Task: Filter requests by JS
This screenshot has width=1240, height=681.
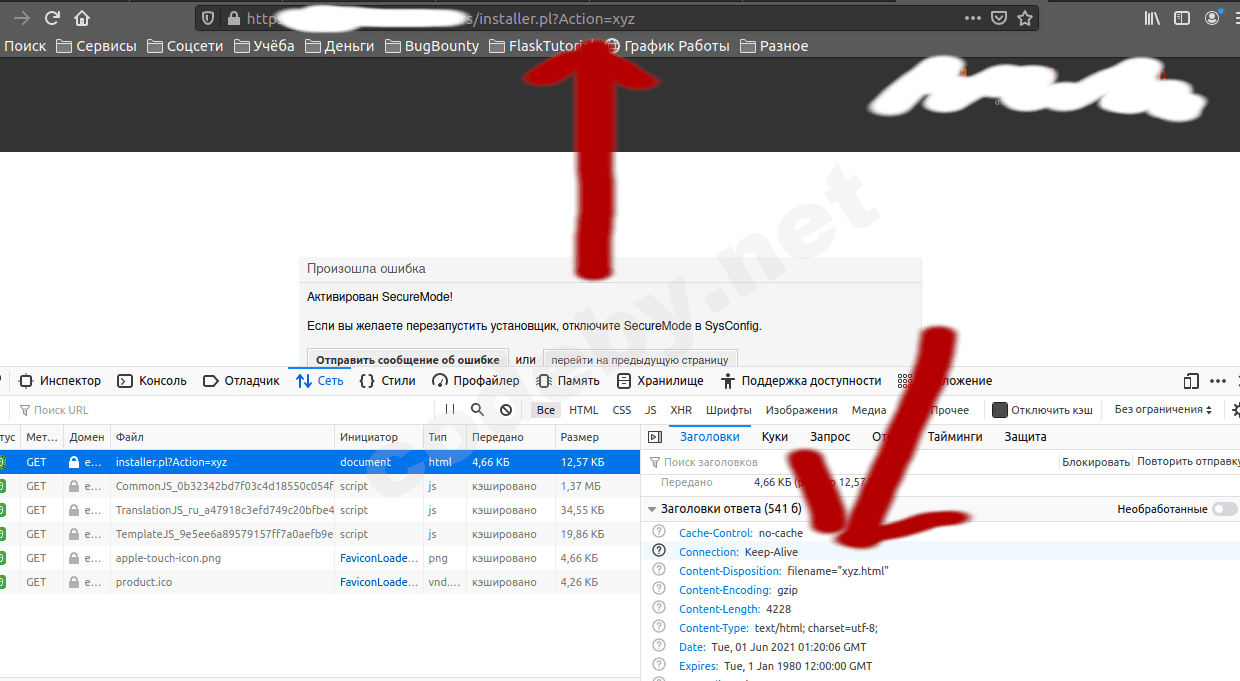Action: click(651, 410)
